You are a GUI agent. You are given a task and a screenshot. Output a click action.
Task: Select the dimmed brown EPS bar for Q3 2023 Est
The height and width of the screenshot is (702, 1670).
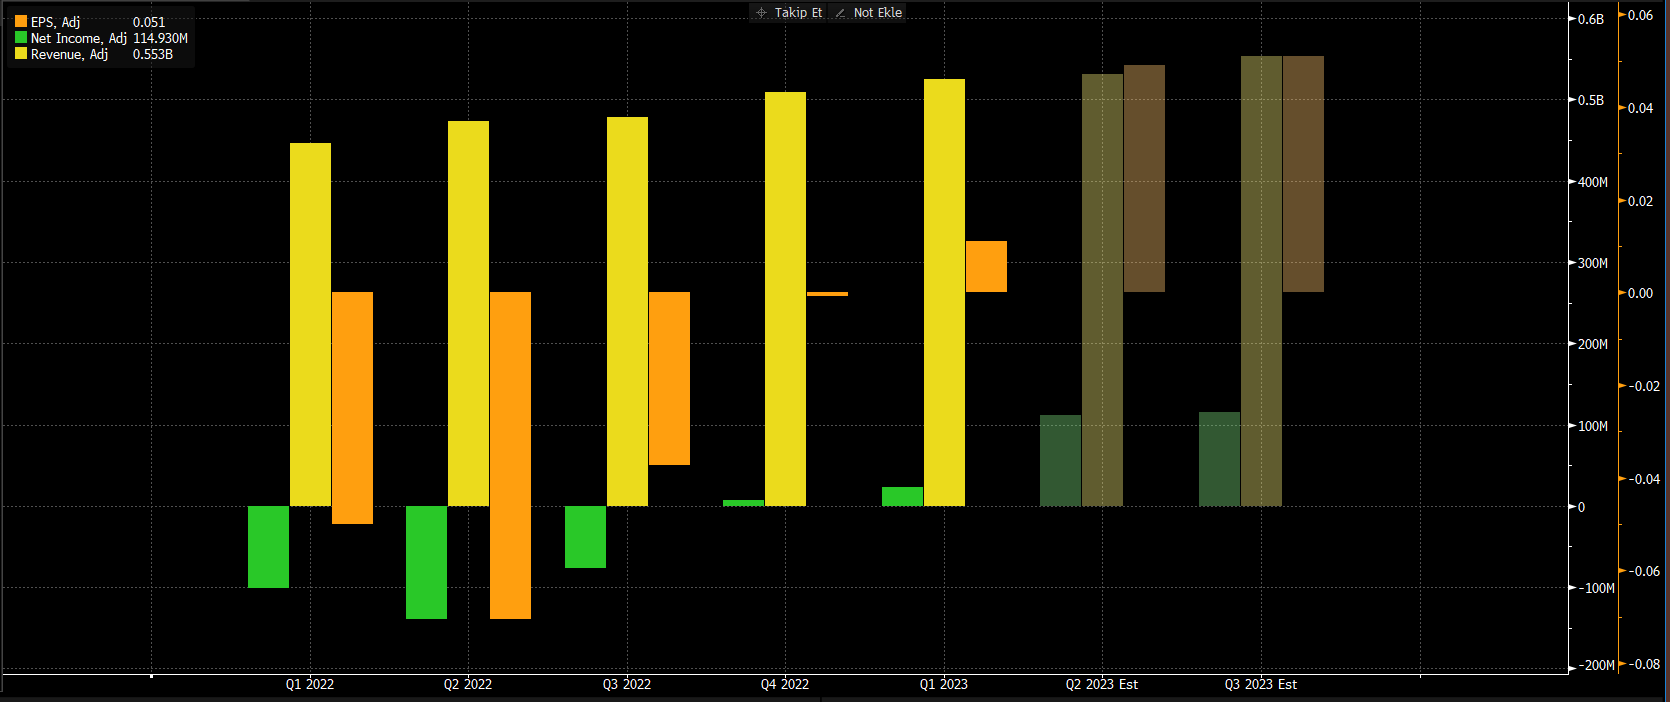tap(1303, 174)
